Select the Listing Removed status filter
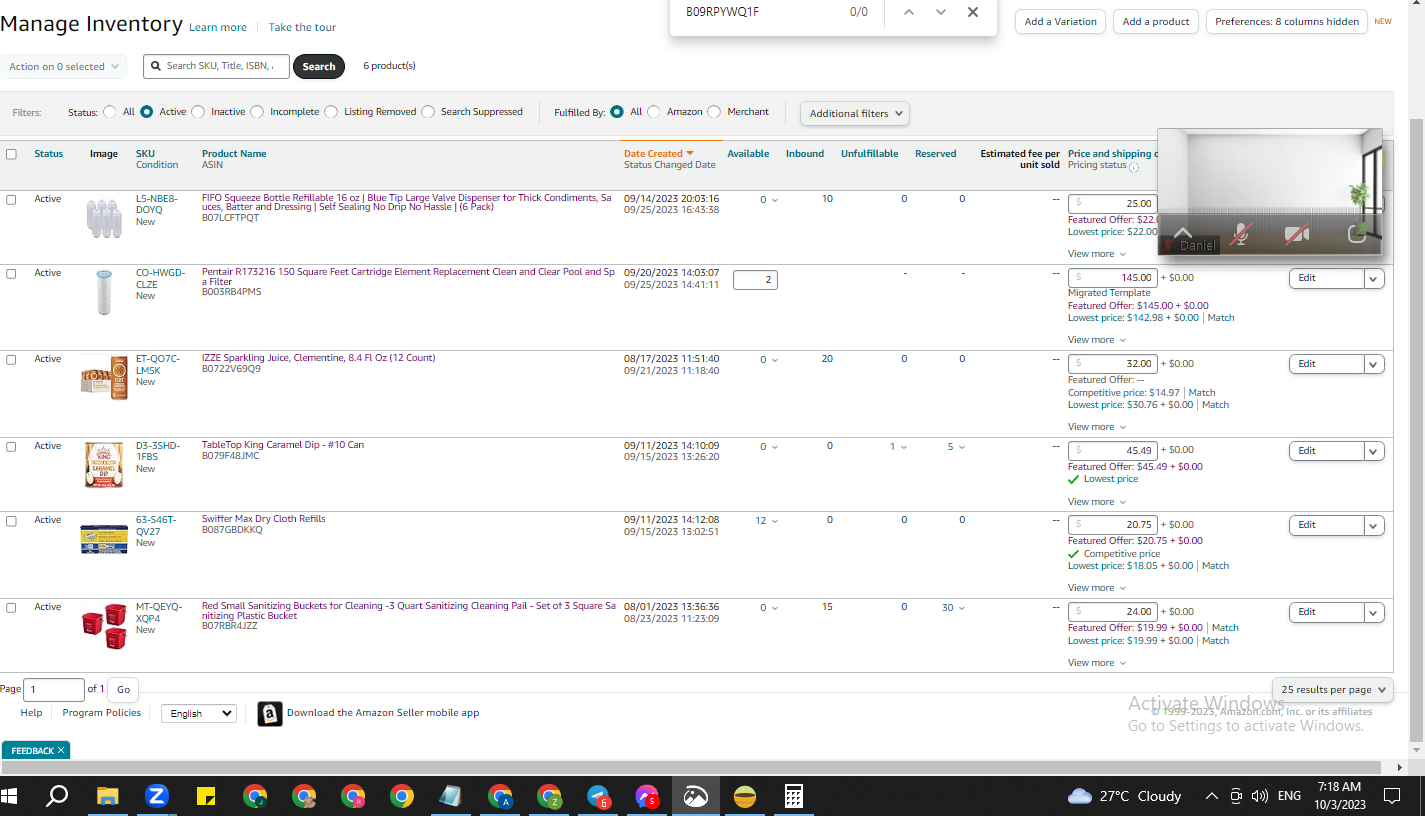1425x816 pixels. click(331, 112)
